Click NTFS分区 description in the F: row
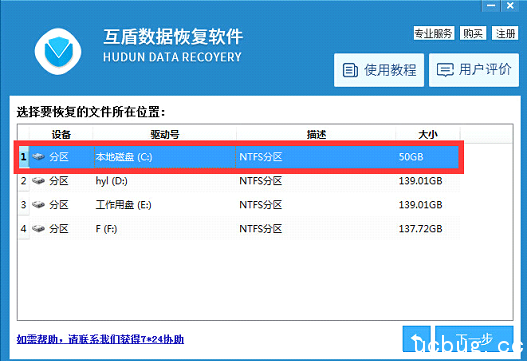This screenshot has height=361, width=527. (260, 229)
